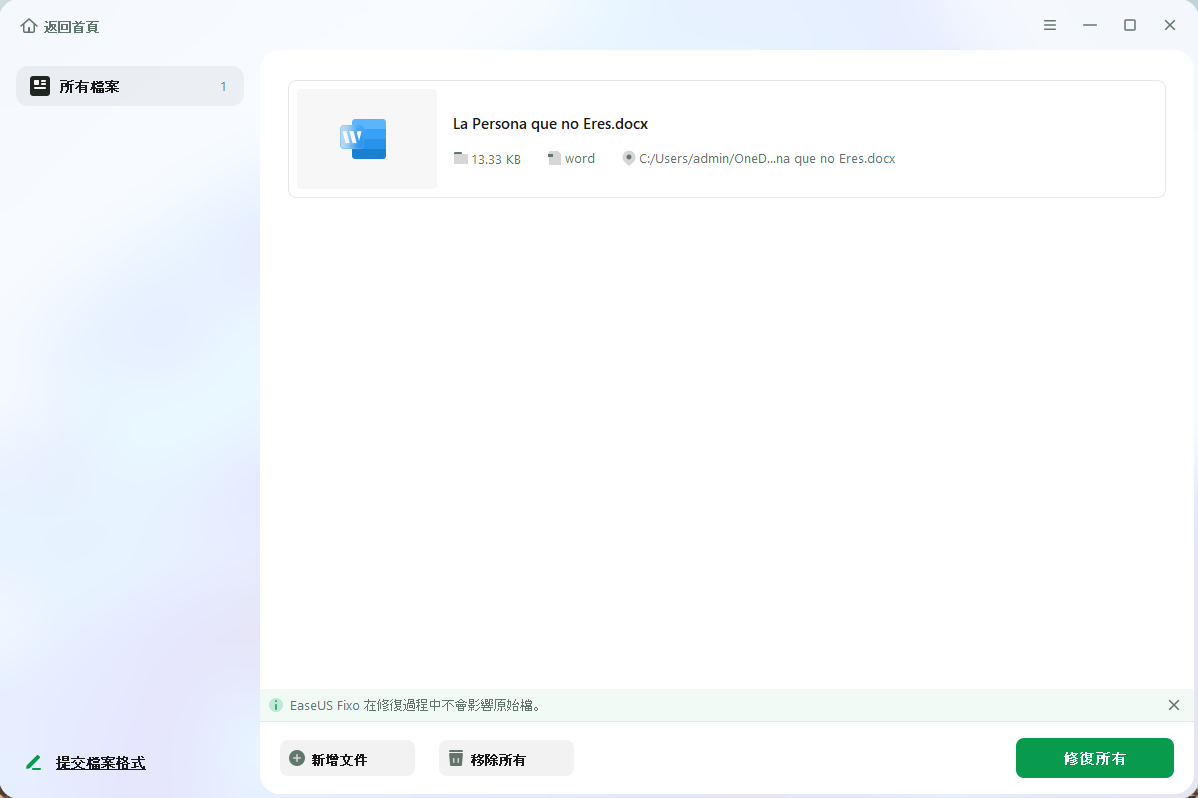The image size is (1198, 798).
Task: Click the 所有檔案 list icon in sidebar
Action: point(40,86)
